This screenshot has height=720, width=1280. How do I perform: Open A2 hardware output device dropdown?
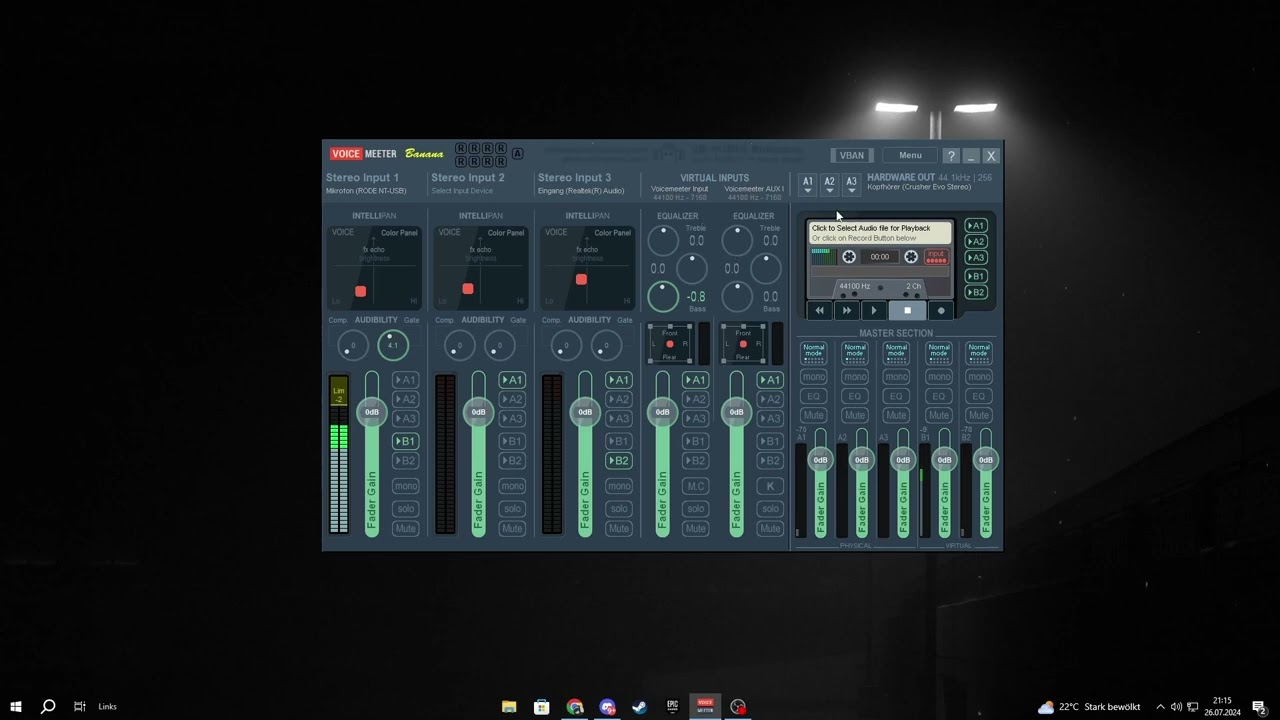coord(829,185)
